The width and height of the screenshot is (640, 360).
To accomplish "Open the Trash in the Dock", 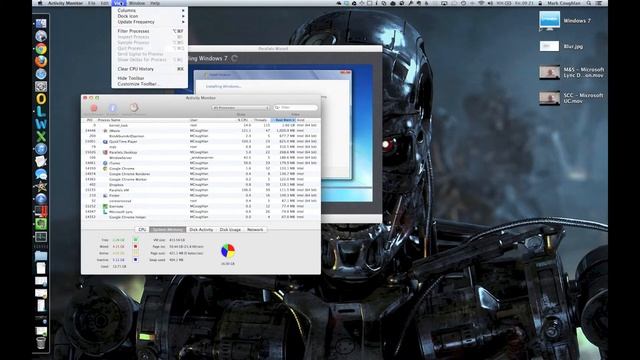I will pos(41,342).
